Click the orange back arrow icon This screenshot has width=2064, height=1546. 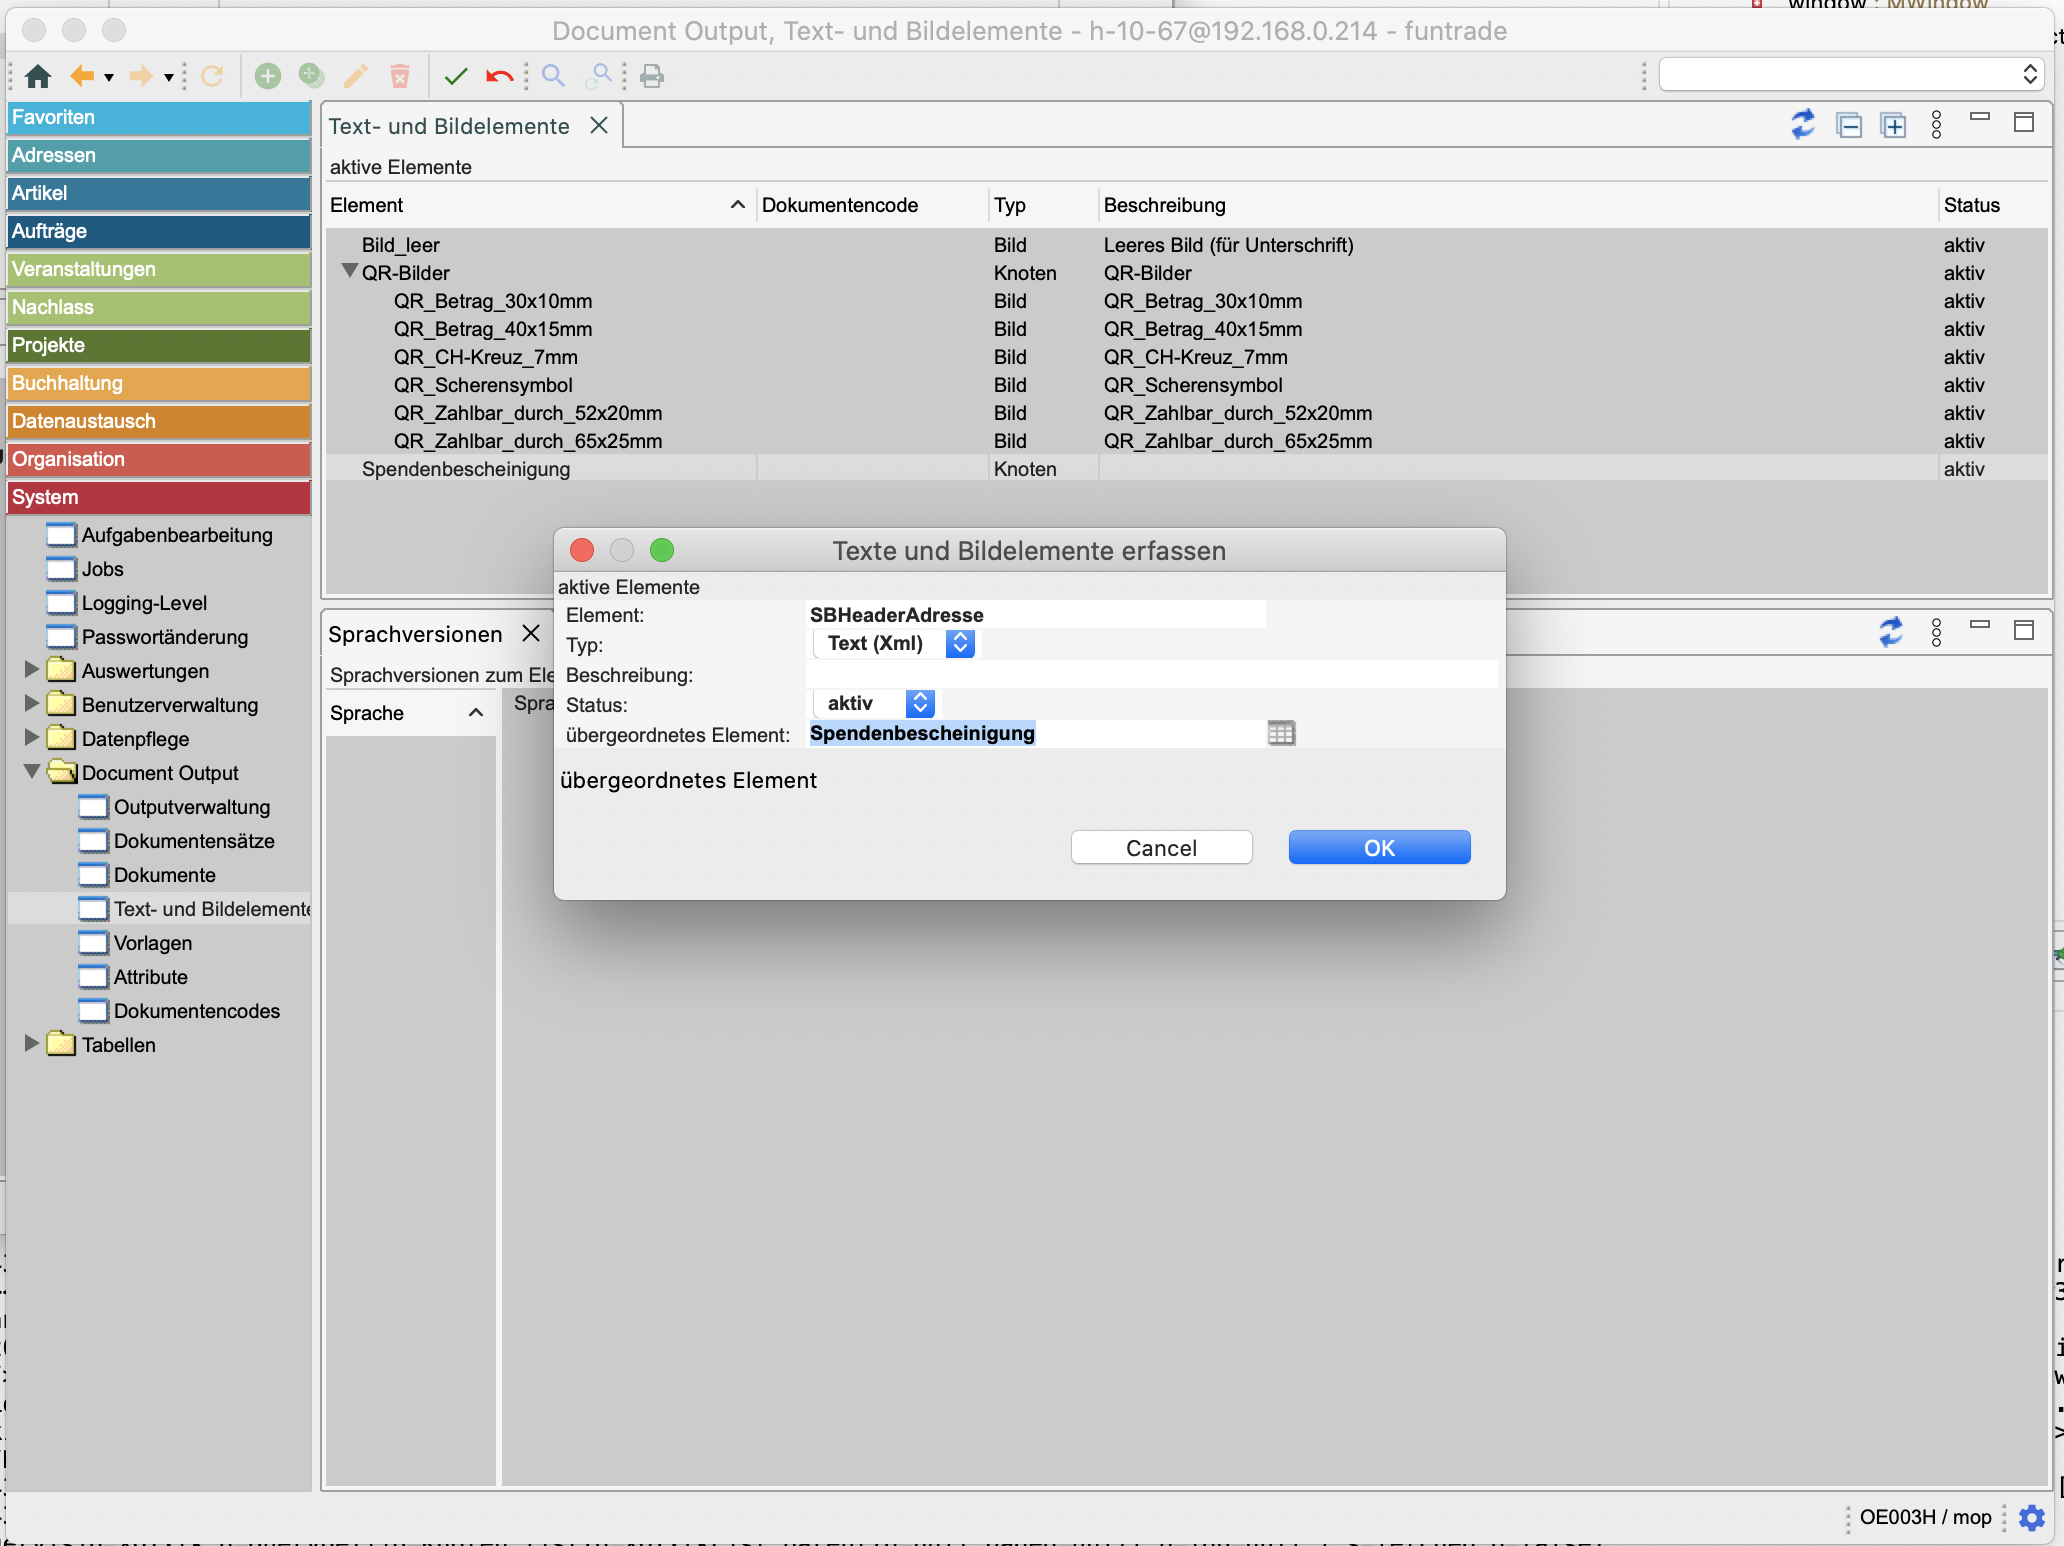82,76
